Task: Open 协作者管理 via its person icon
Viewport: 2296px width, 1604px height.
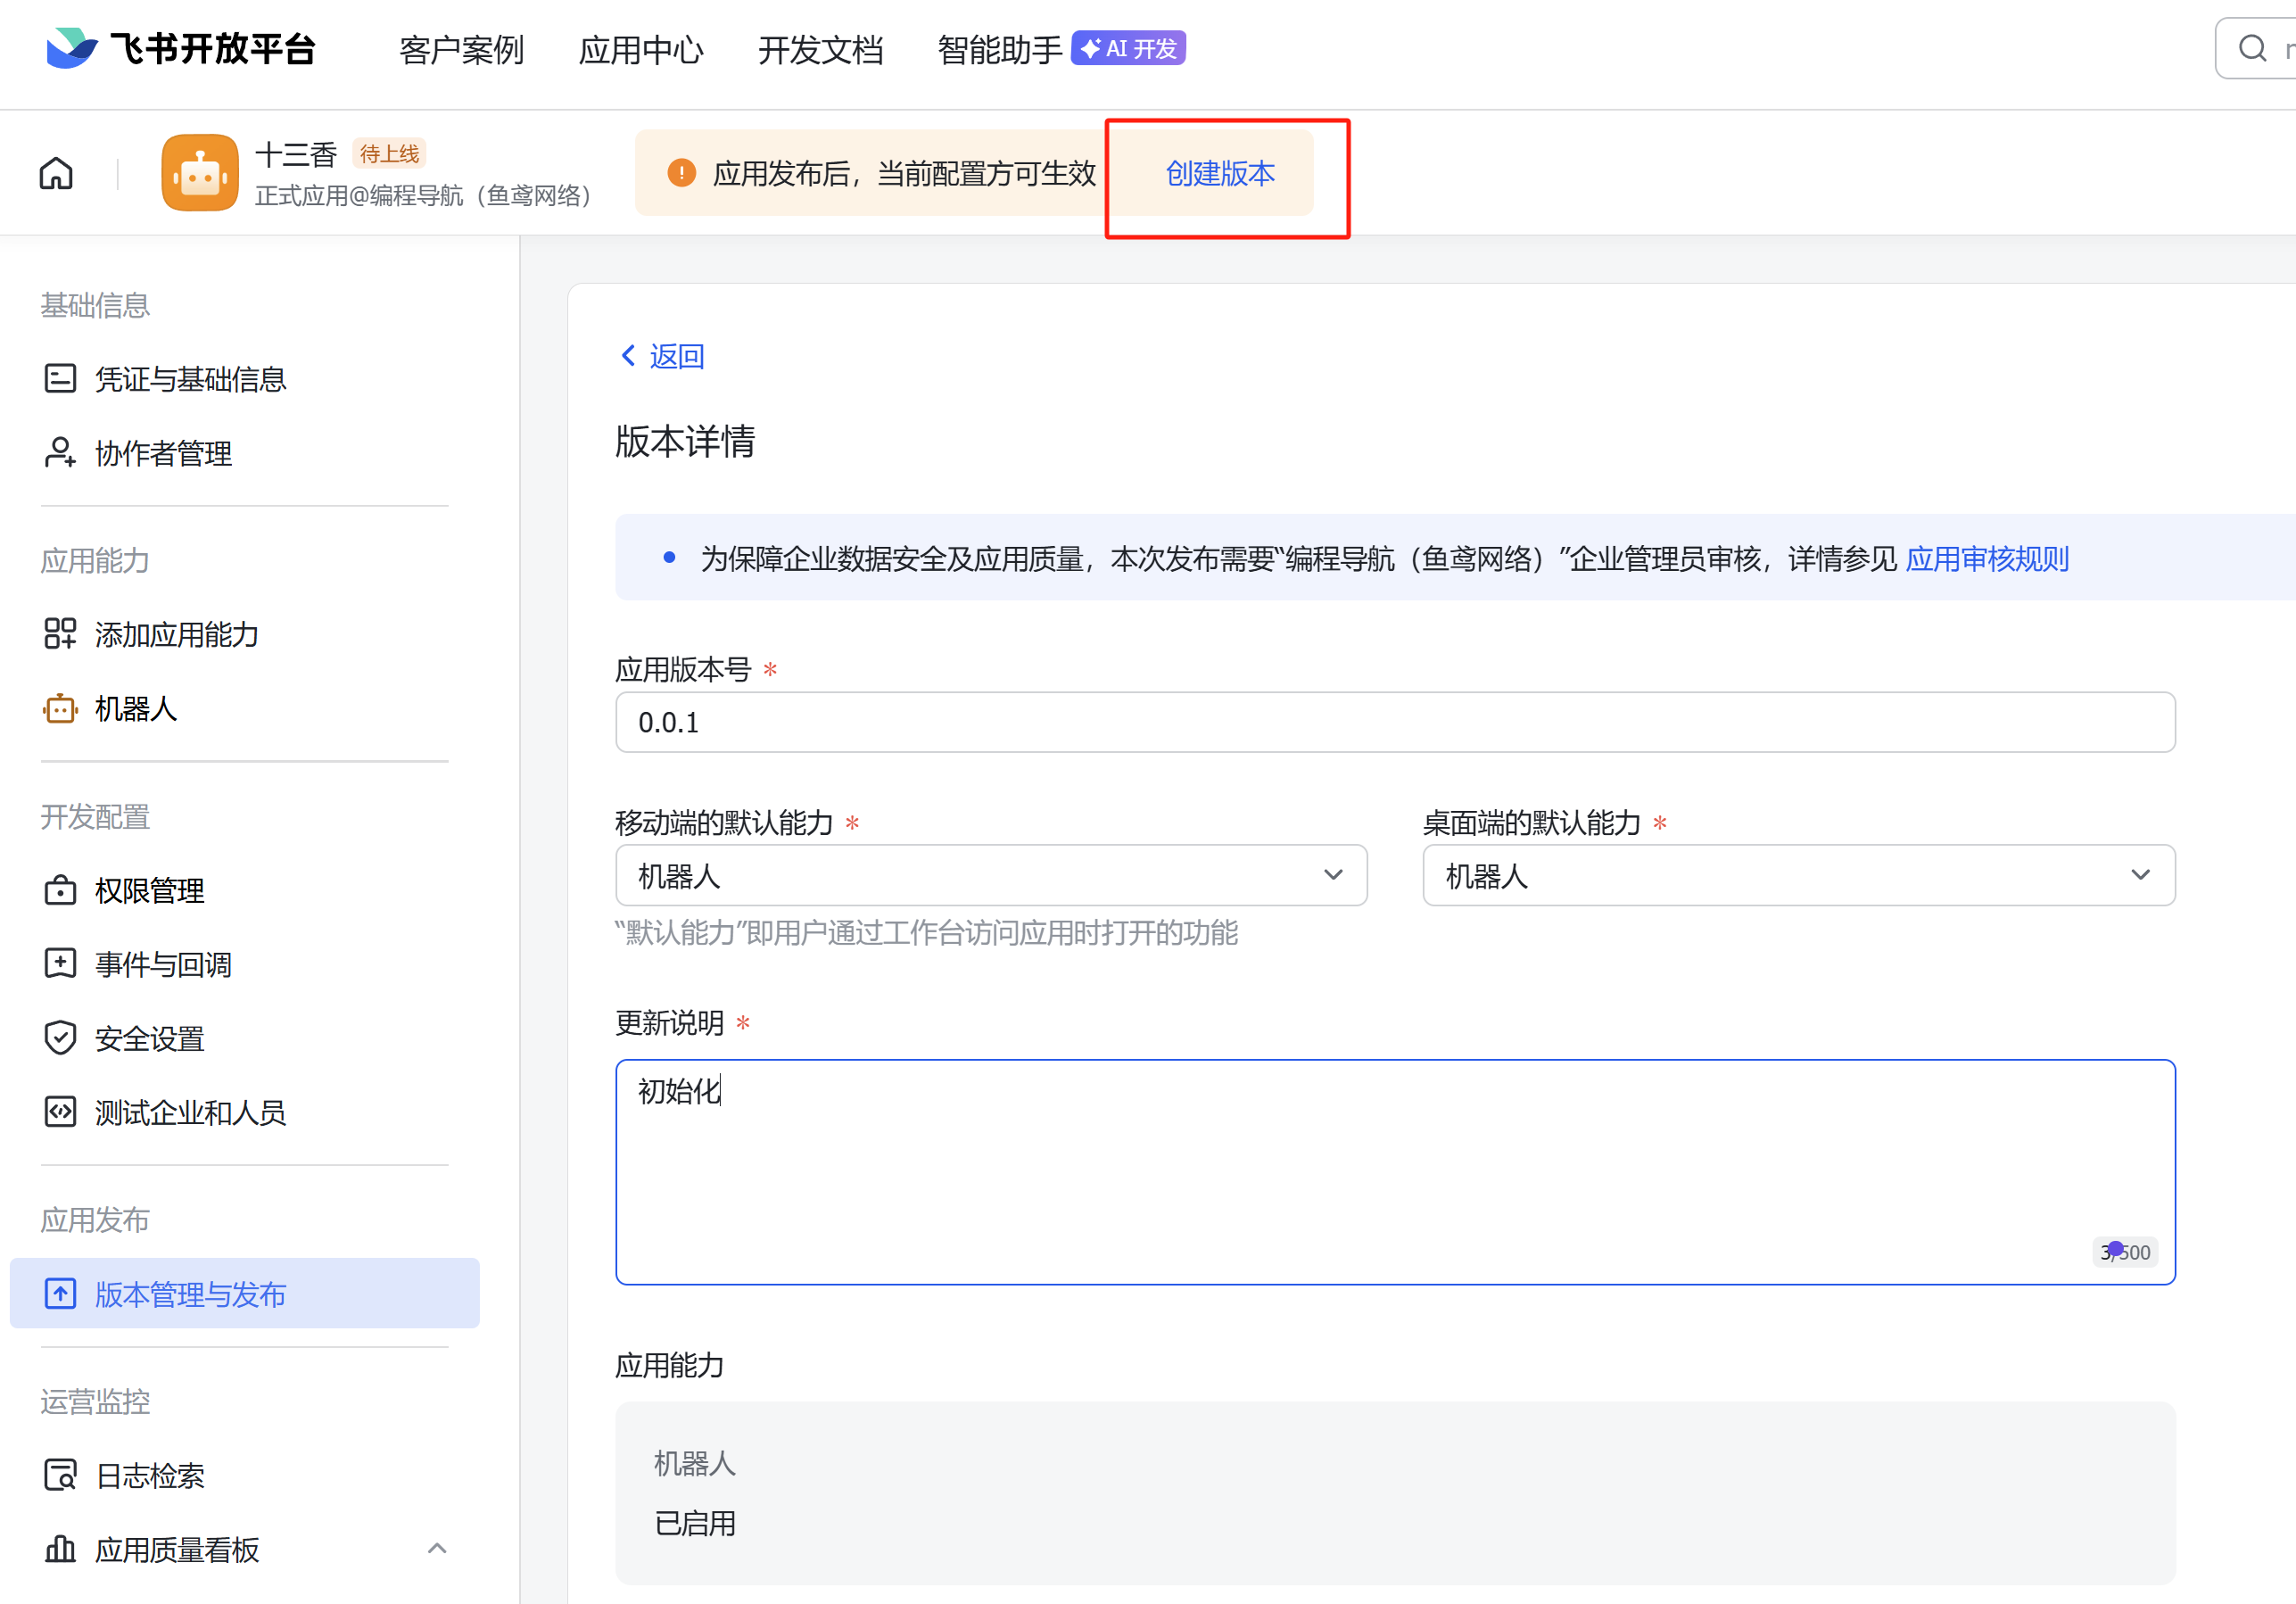Action: click(60, 453)
